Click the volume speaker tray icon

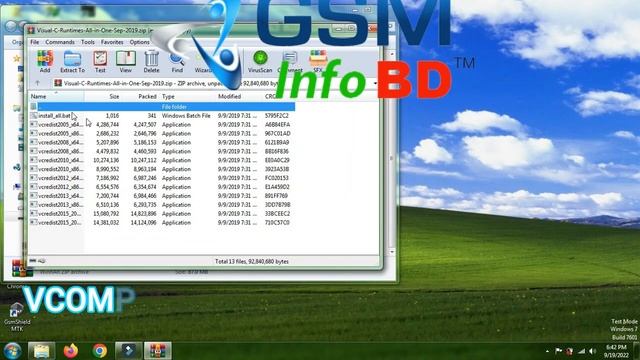[592, 351]
